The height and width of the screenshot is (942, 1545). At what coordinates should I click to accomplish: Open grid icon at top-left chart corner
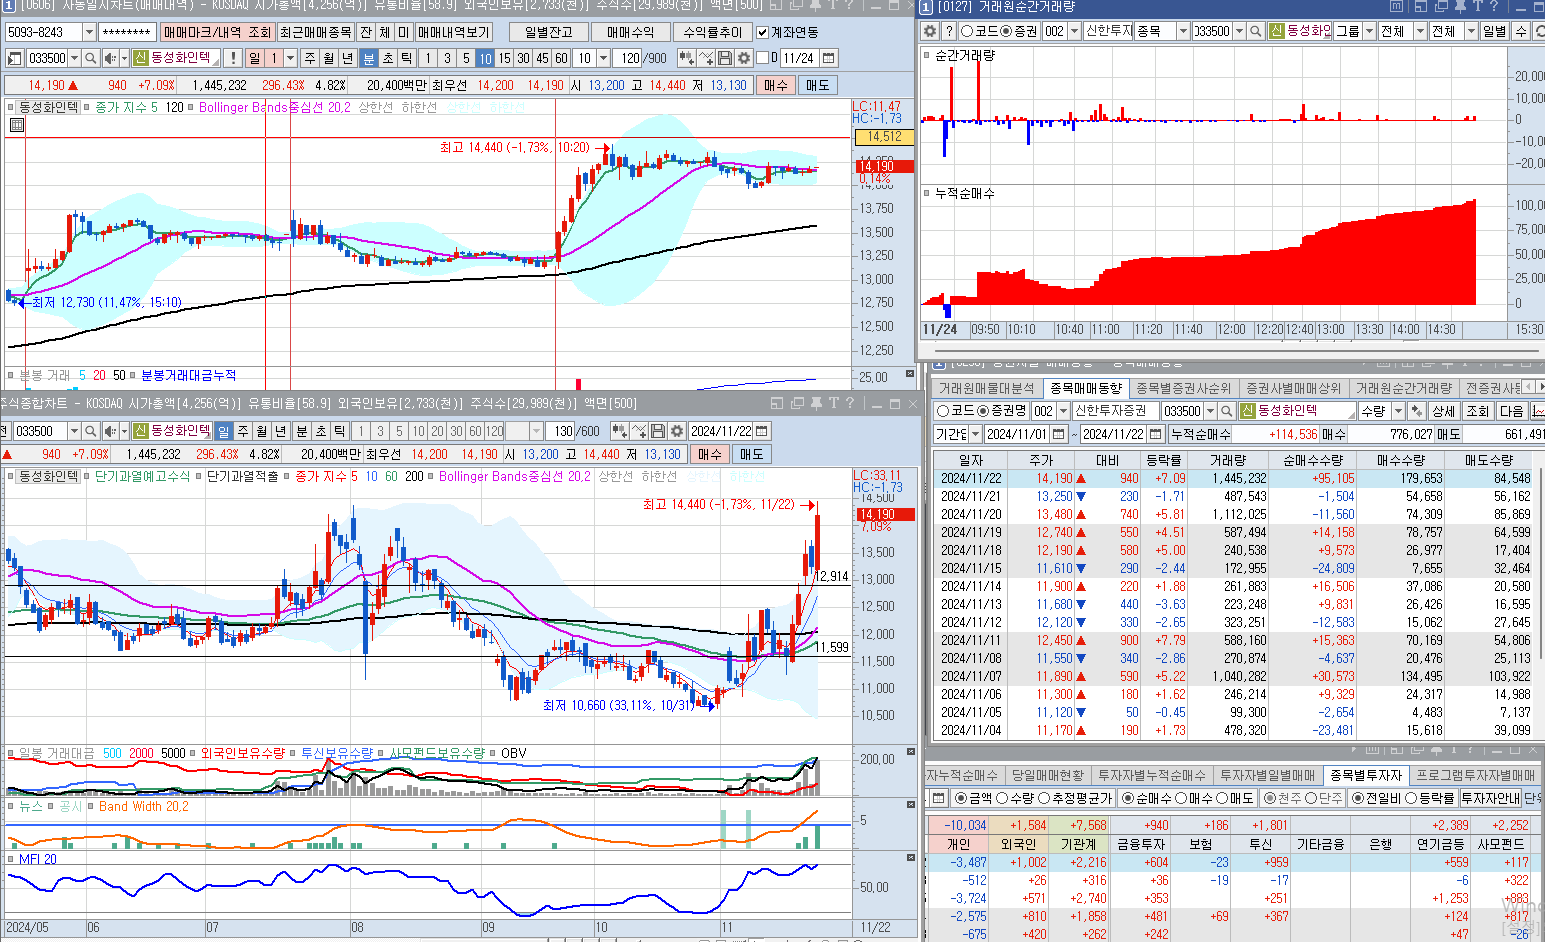point(17,125)
